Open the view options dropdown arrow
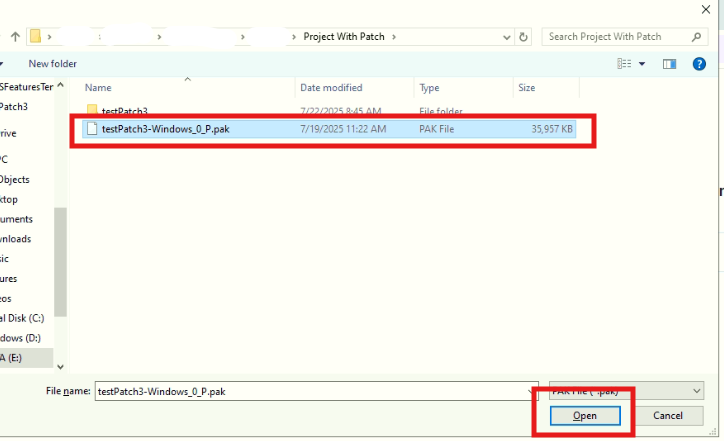724x441 pixels. click(642, 63)
